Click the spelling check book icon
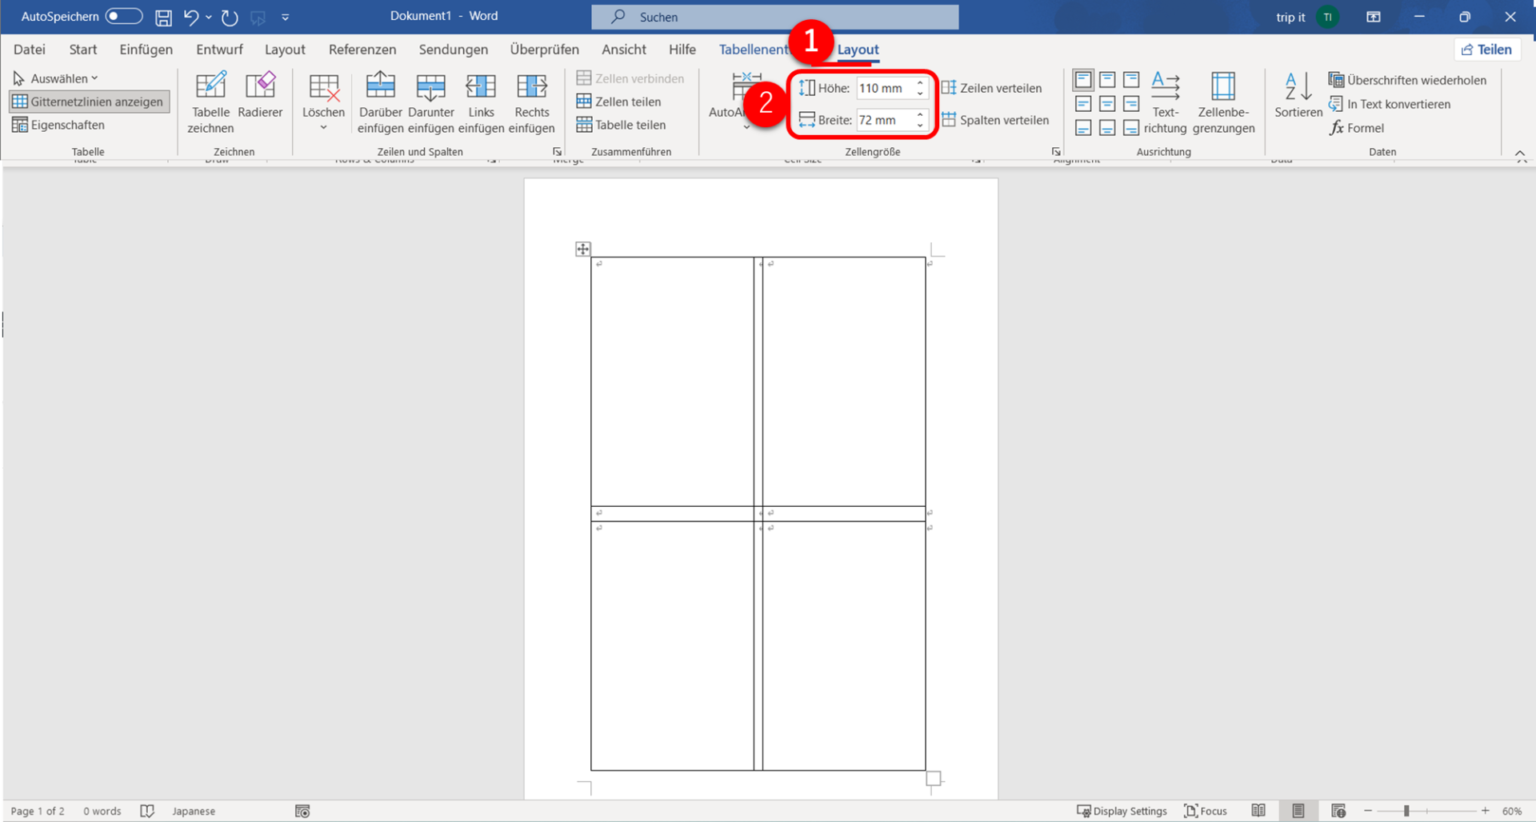Screen dimensions: 1536x822 [x=147, y=811]
